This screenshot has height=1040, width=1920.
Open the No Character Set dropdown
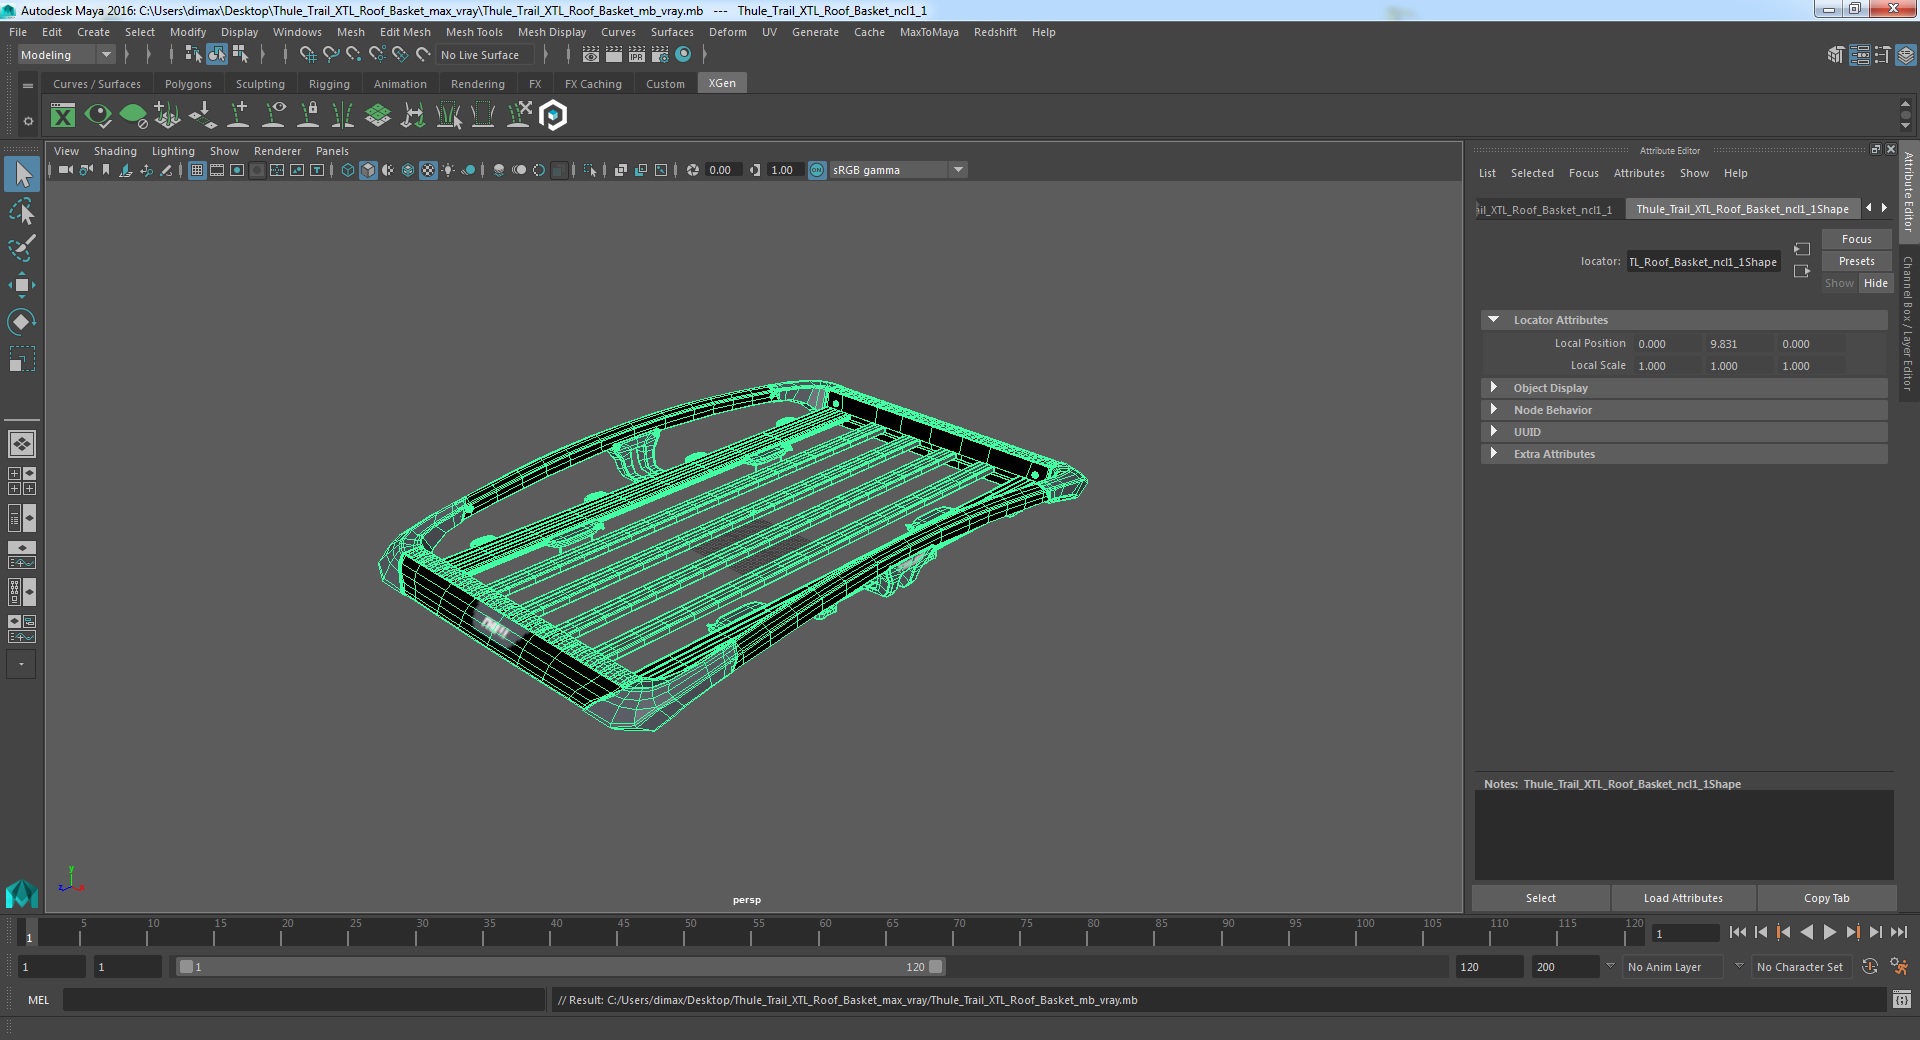(1801, 967)
